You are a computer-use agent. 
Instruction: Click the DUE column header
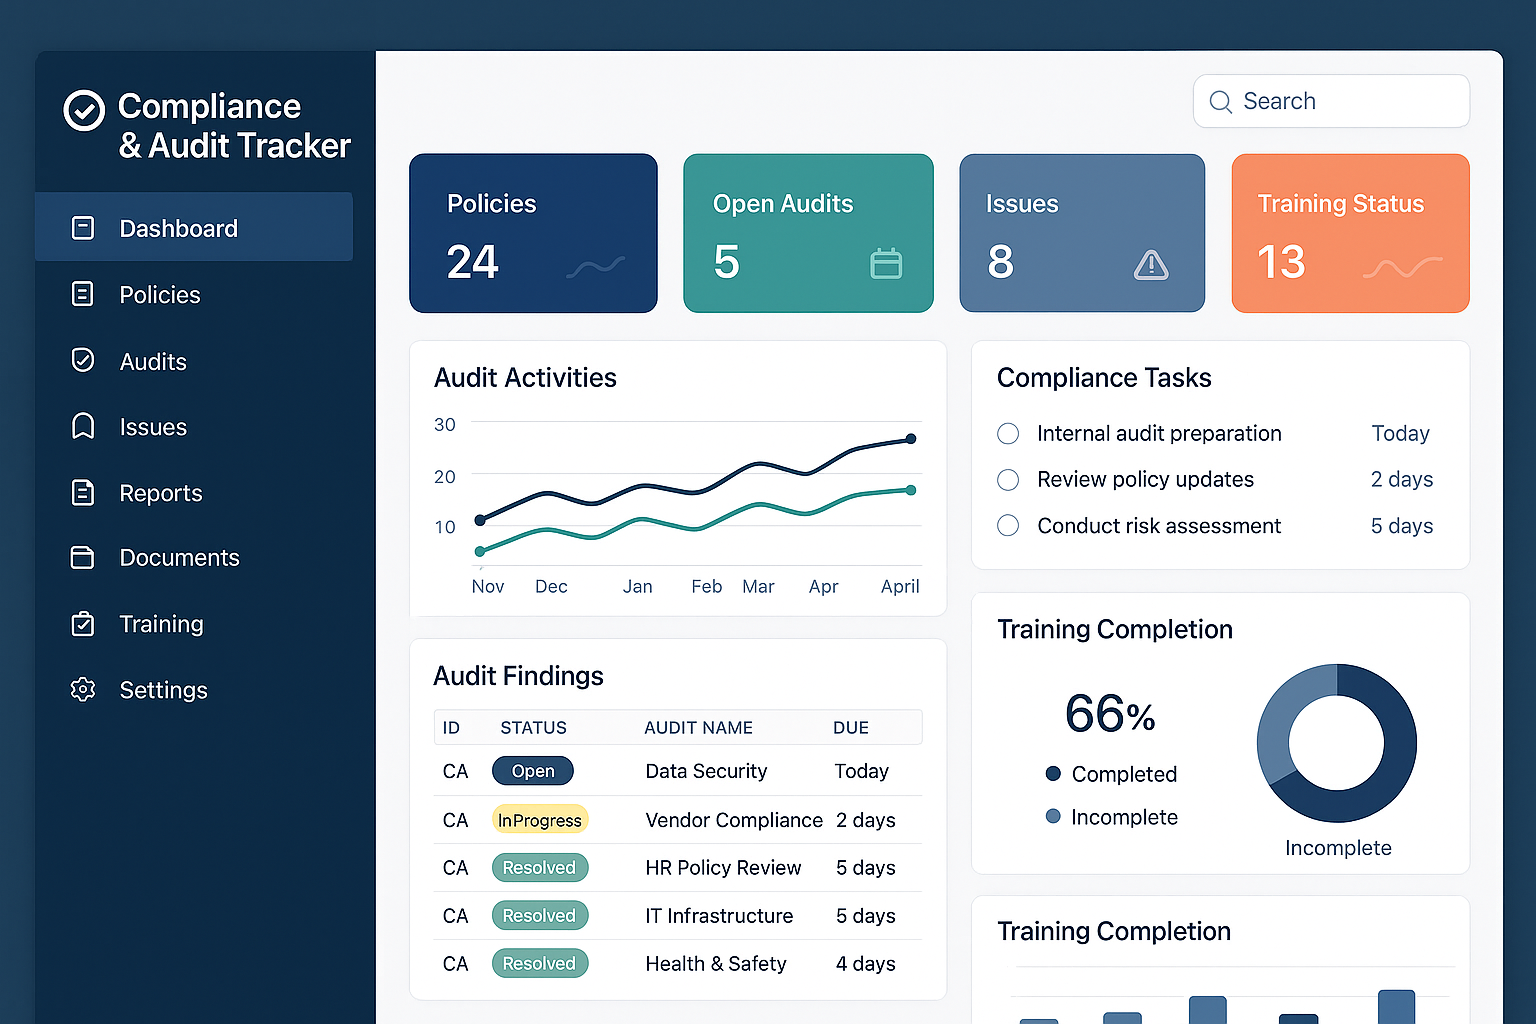(x=851, y=728)
